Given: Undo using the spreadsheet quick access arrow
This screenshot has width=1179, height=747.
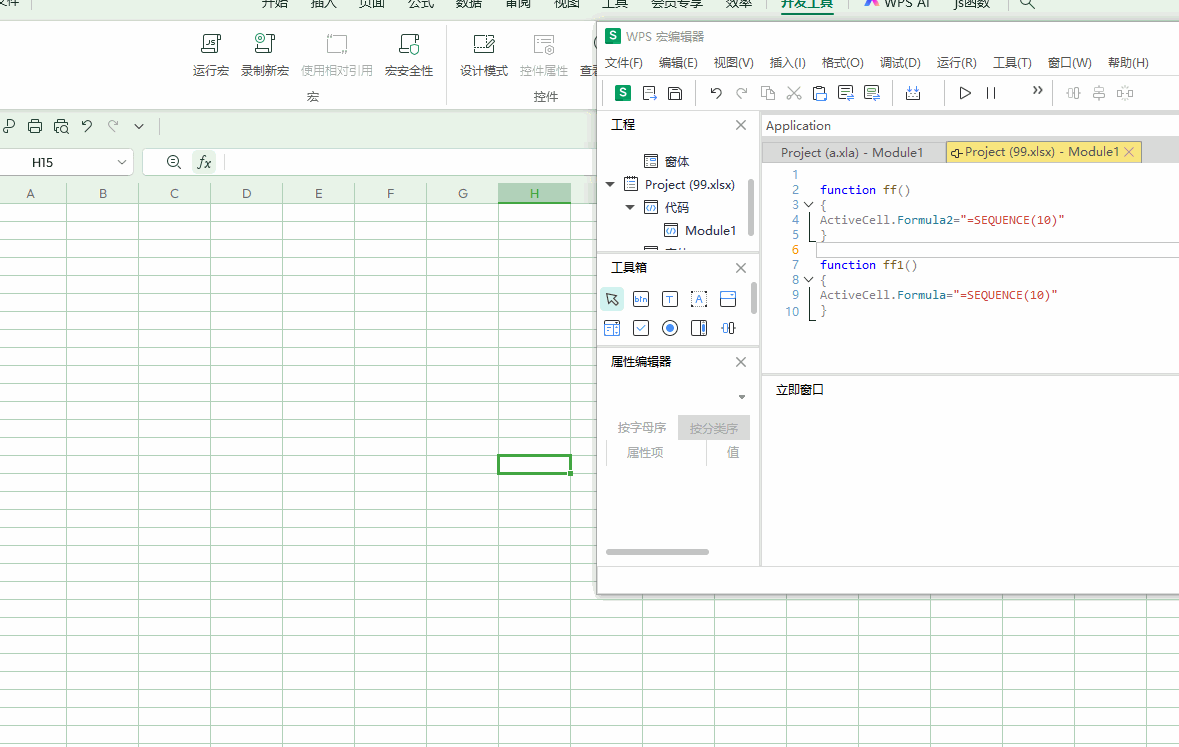Looking at the screenshot, I should point(87,126).
